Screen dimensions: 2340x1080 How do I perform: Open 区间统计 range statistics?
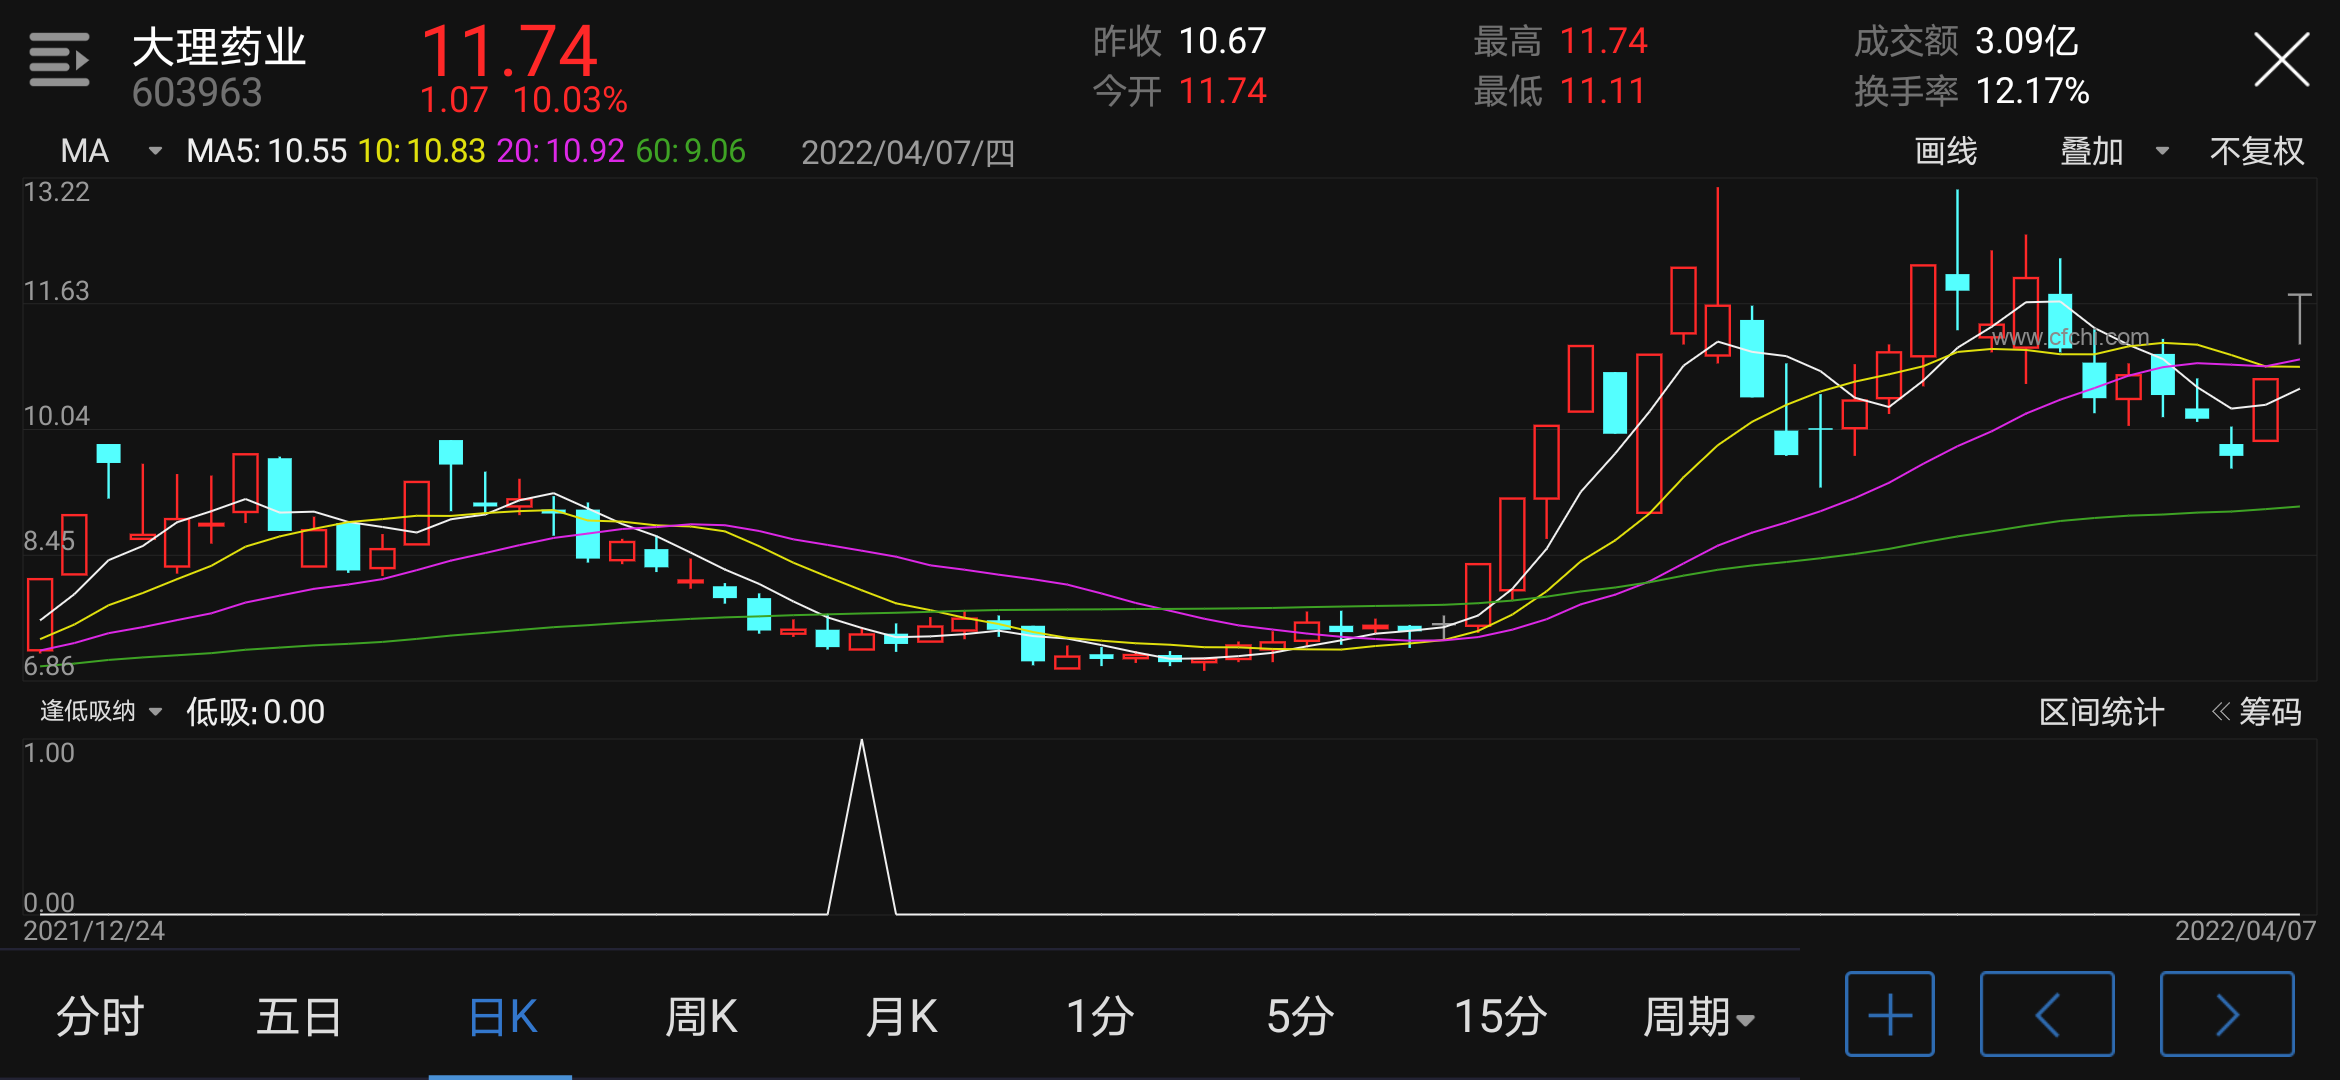pos(2101,712)
